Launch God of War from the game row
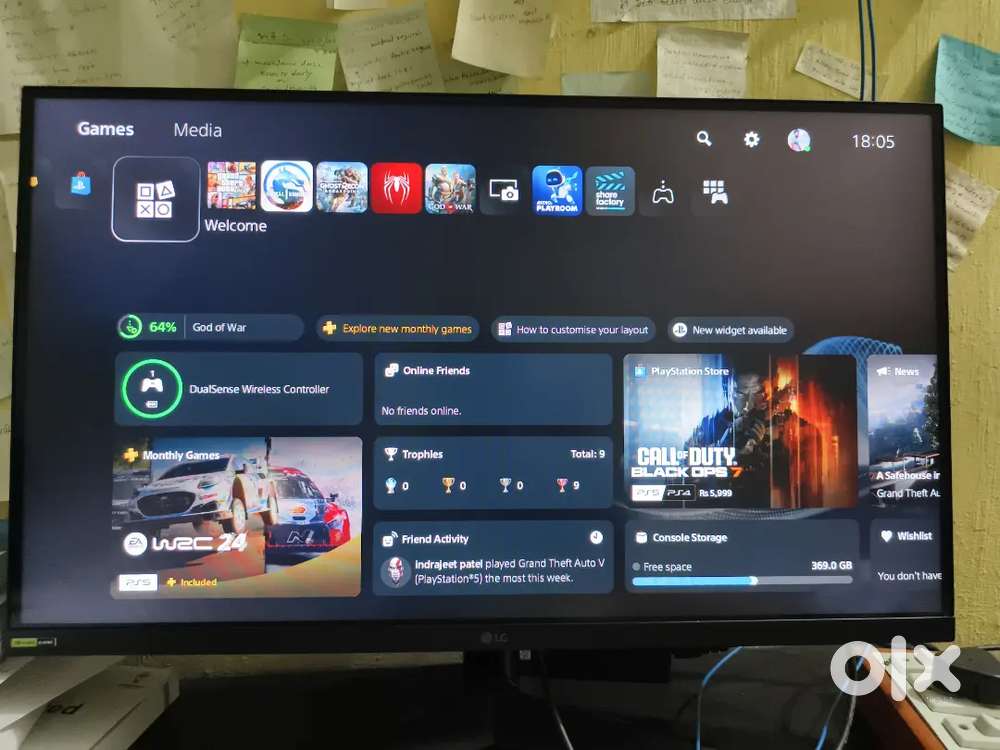Screen dimensions: 1000x750 [450, 188]
